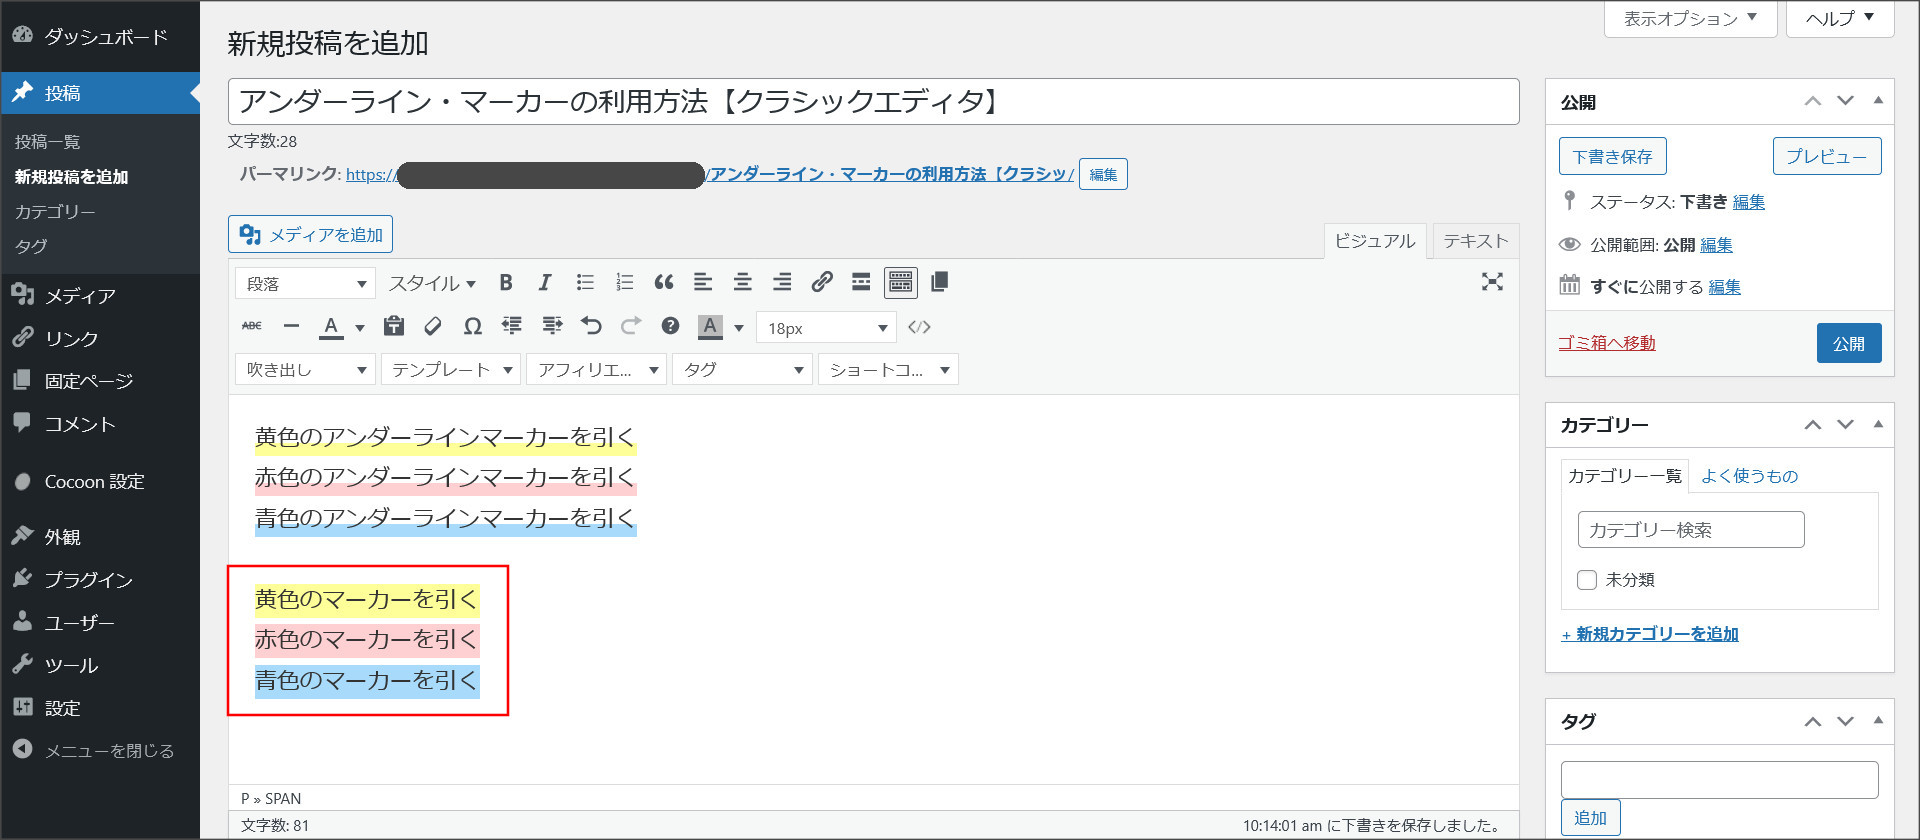Viewport: 1920px width, 840px height.
Task: Open the テンプレート dropdown
Action: tap(451, 370)
